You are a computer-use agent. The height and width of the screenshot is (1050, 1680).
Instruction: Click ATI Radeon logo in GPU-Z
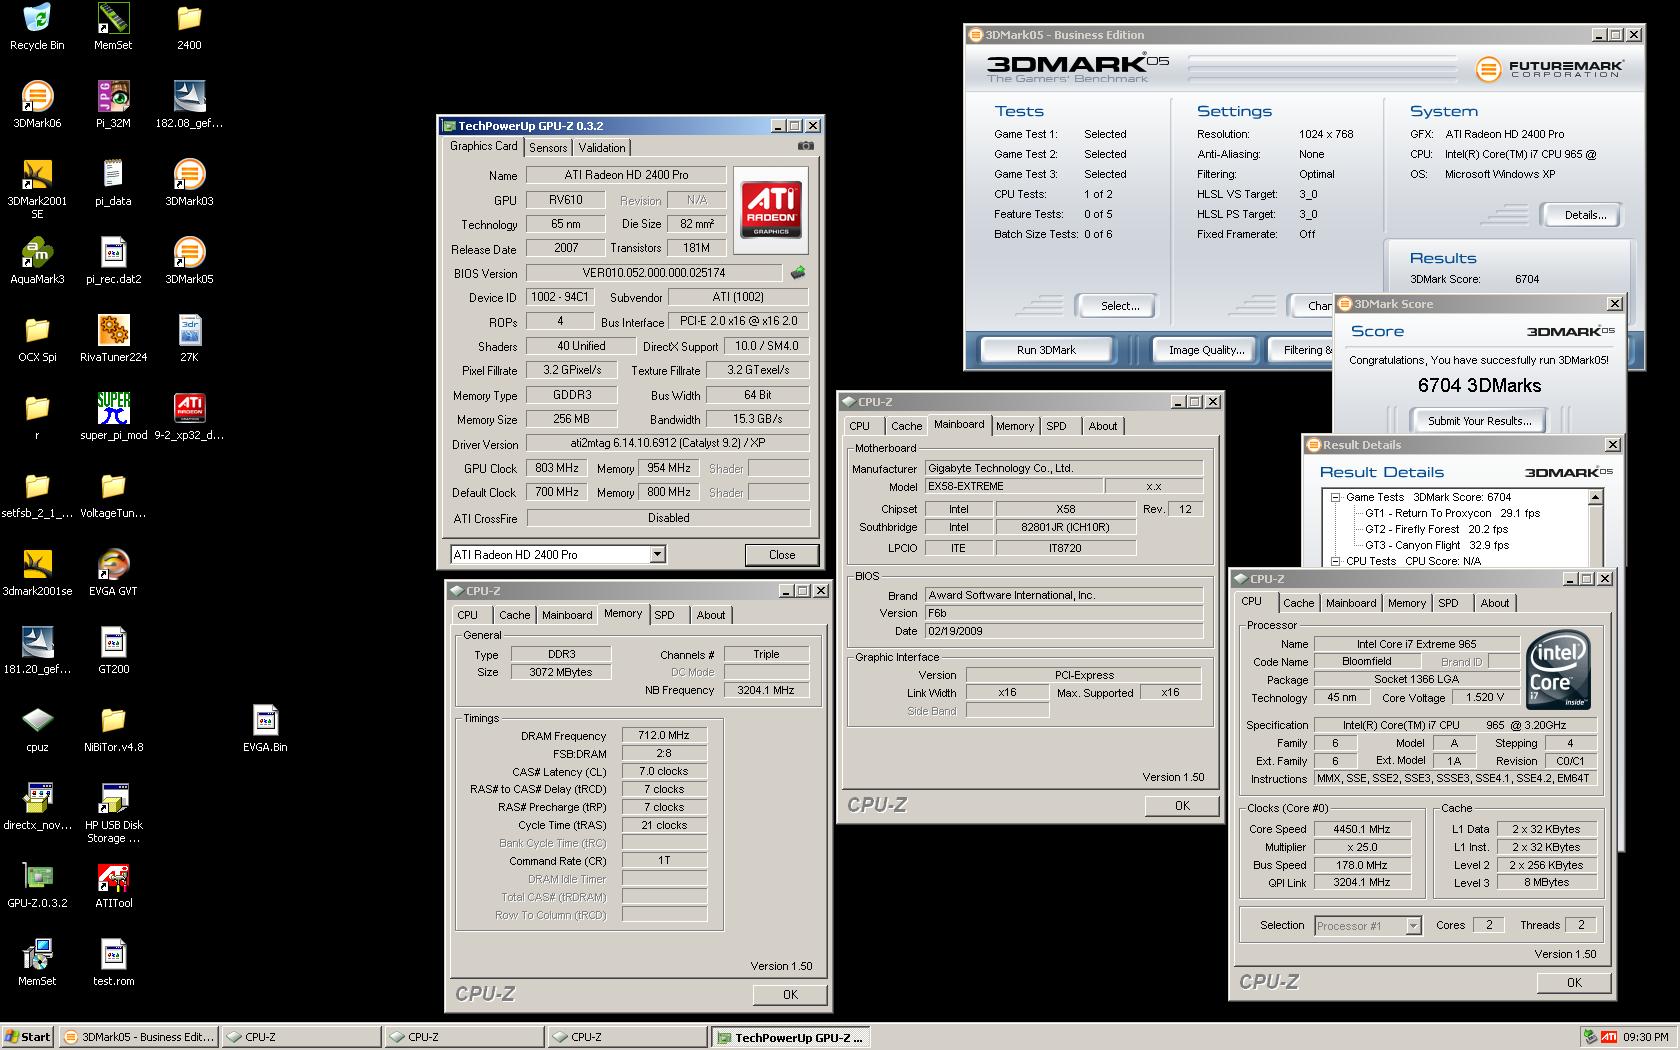[x=771, y=209]
